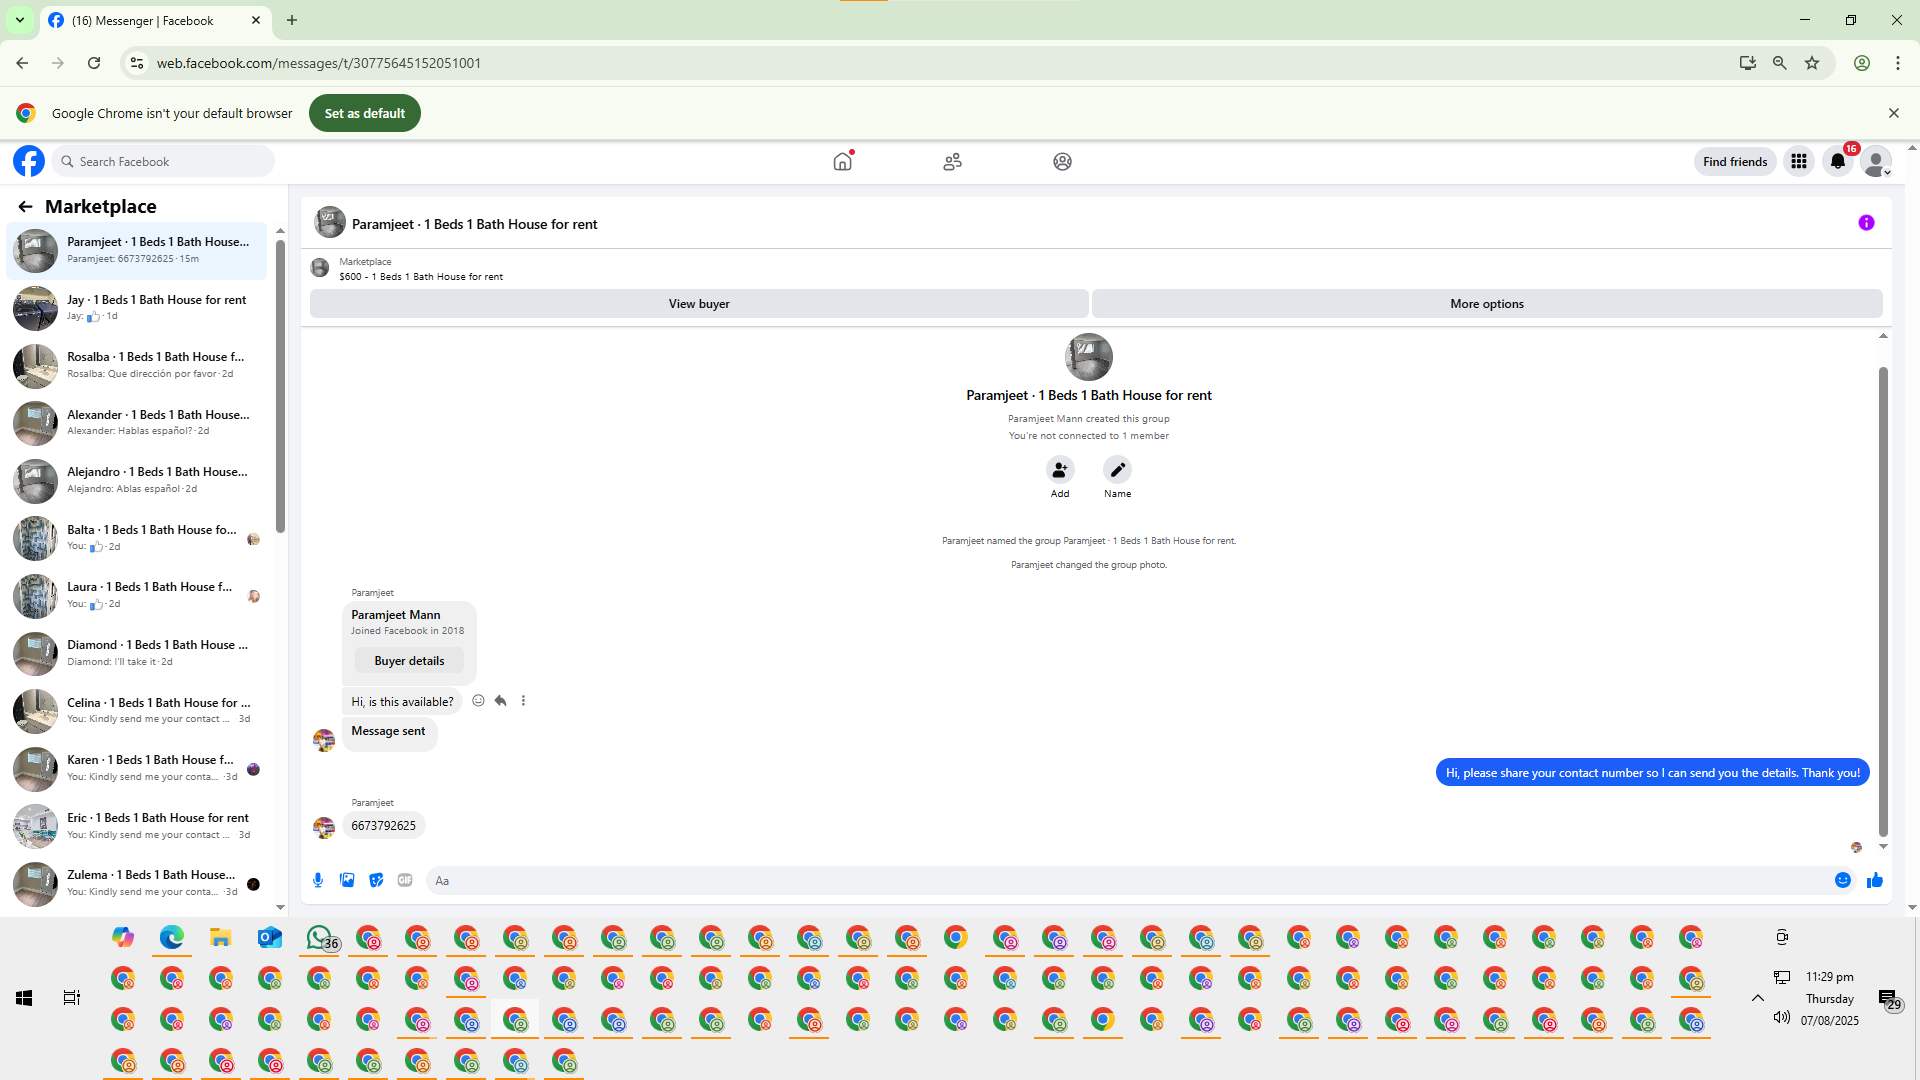The width and height of the screenshot is (1920, 1080).
Task: React to 'Hi, is this available?' message
Action: [478, 701]
